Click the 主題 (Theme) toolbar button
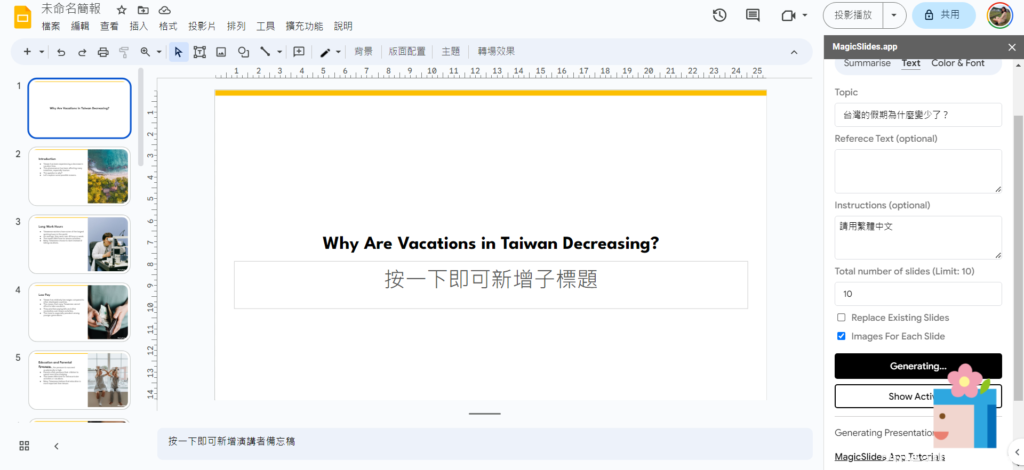The width and height of the screenshot is (1024, 470). coord(451,52)
